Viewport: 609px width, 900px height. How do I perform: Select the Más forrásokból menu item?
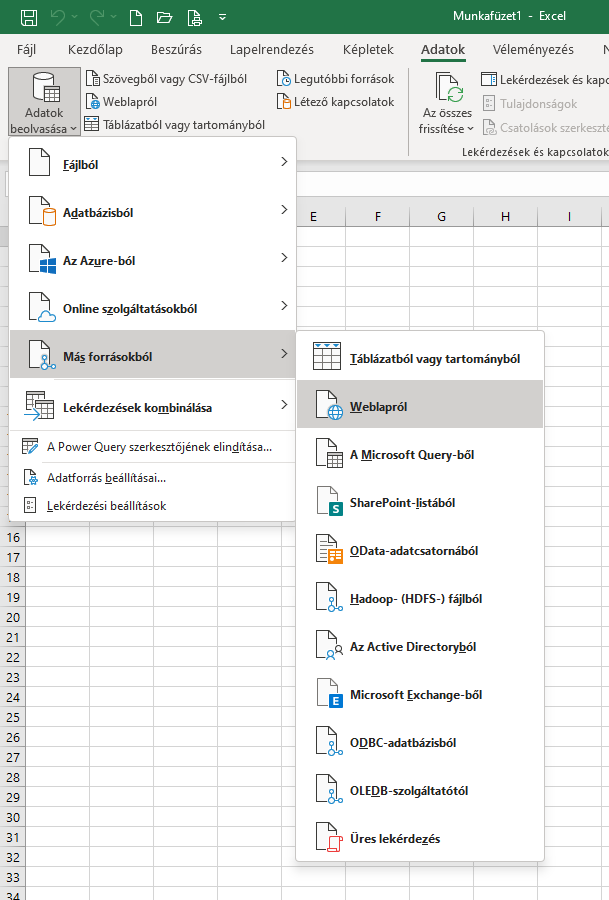[x=153, y=356]
